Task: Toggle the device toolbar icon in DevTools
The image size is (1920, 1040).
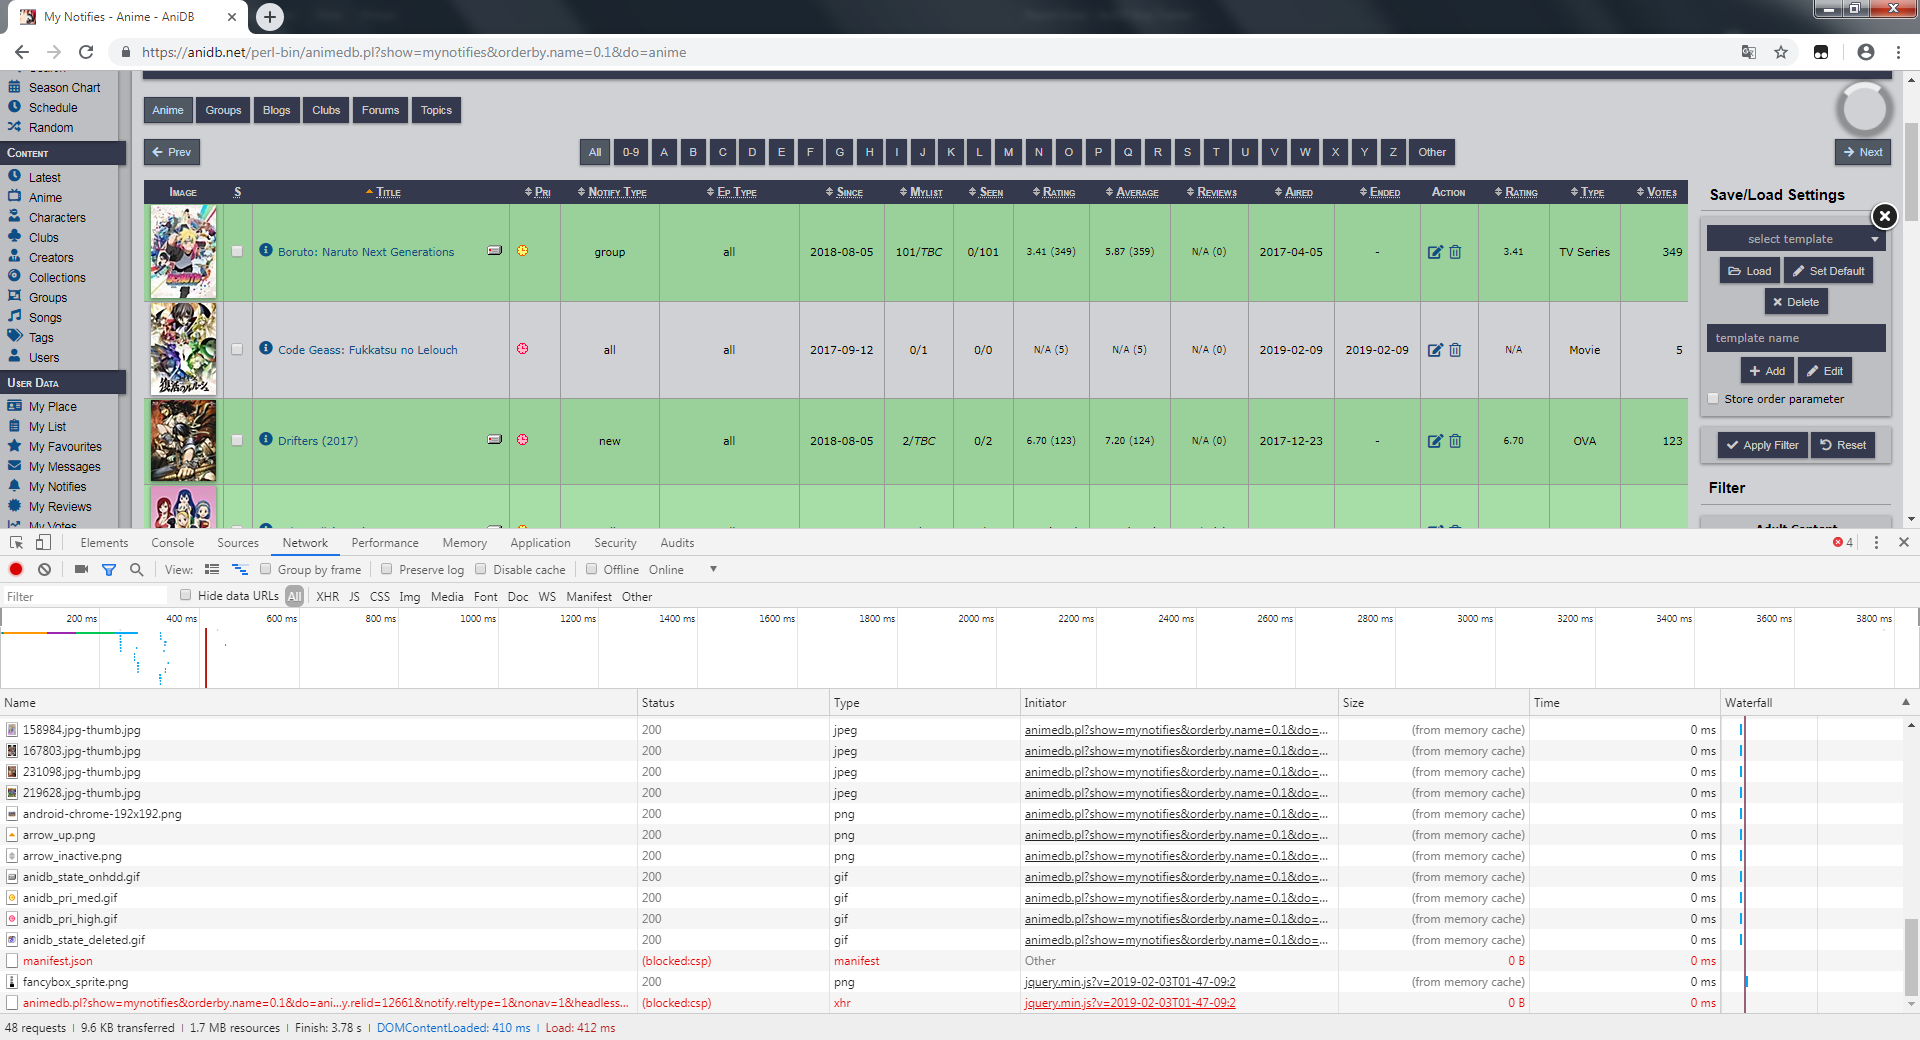Action: tap(43, 543)
